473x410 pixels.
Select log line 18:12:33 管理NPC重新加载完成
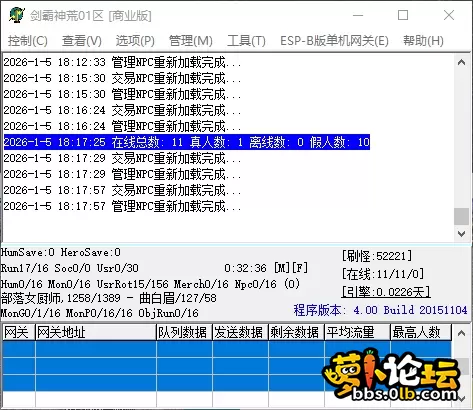(x=122, y=62)
